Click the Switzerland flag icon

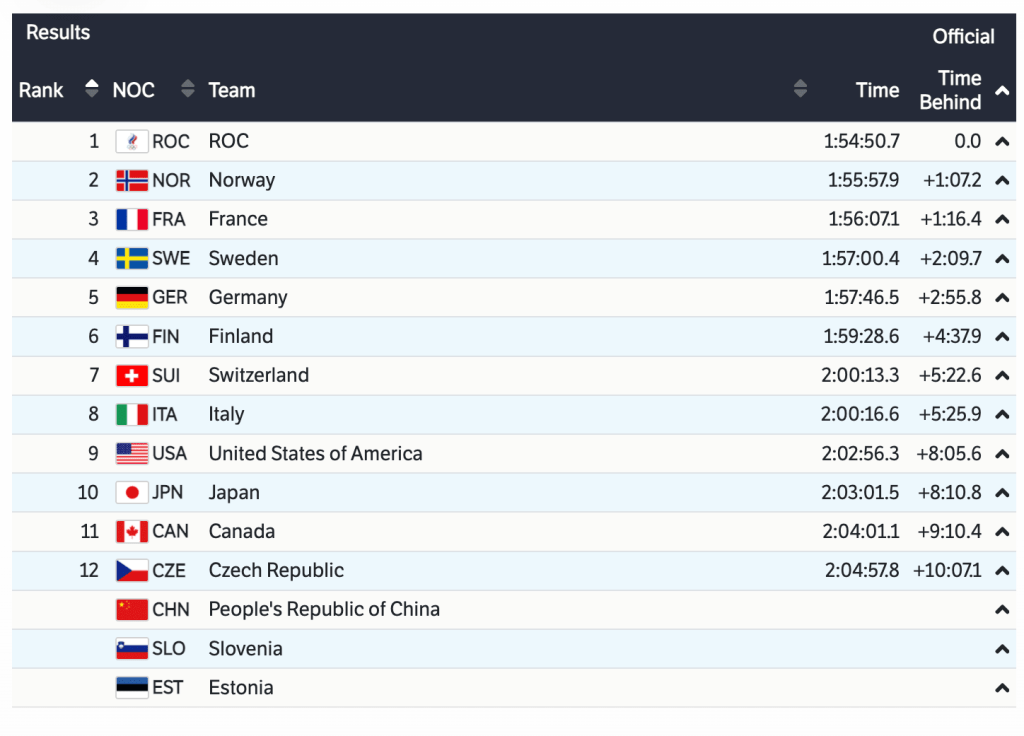pos(132,376)
